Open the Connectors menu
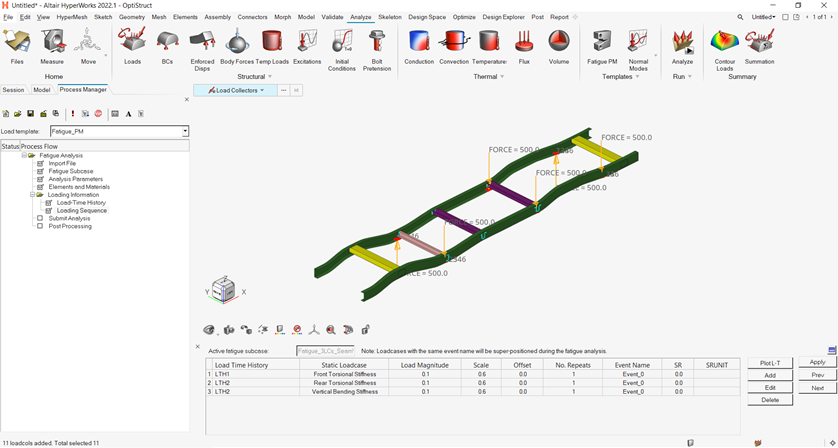The image size is (838, 448). coord(252,17)
